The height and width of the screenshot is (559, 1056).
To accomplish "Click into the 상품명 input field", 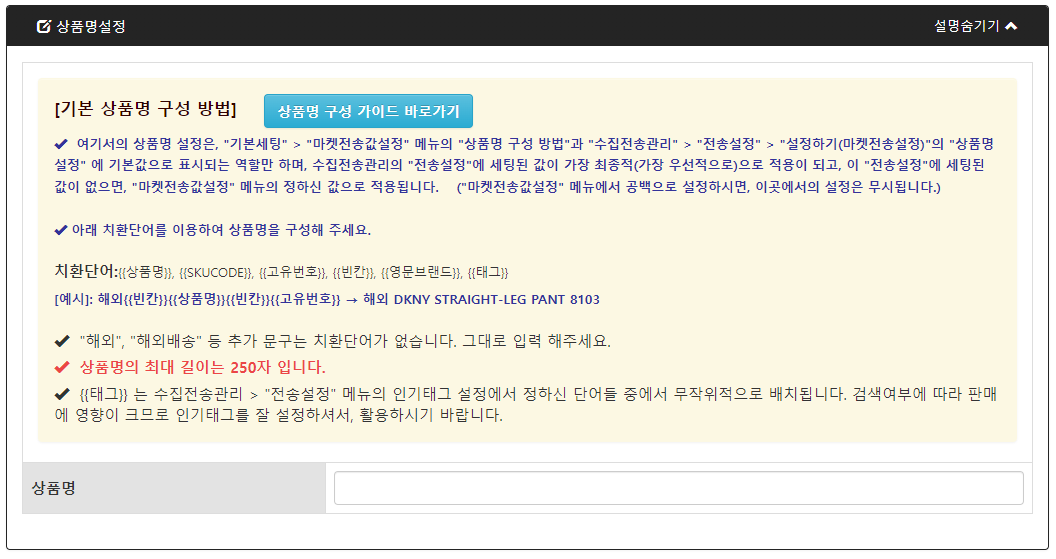I will coord(678,488).
